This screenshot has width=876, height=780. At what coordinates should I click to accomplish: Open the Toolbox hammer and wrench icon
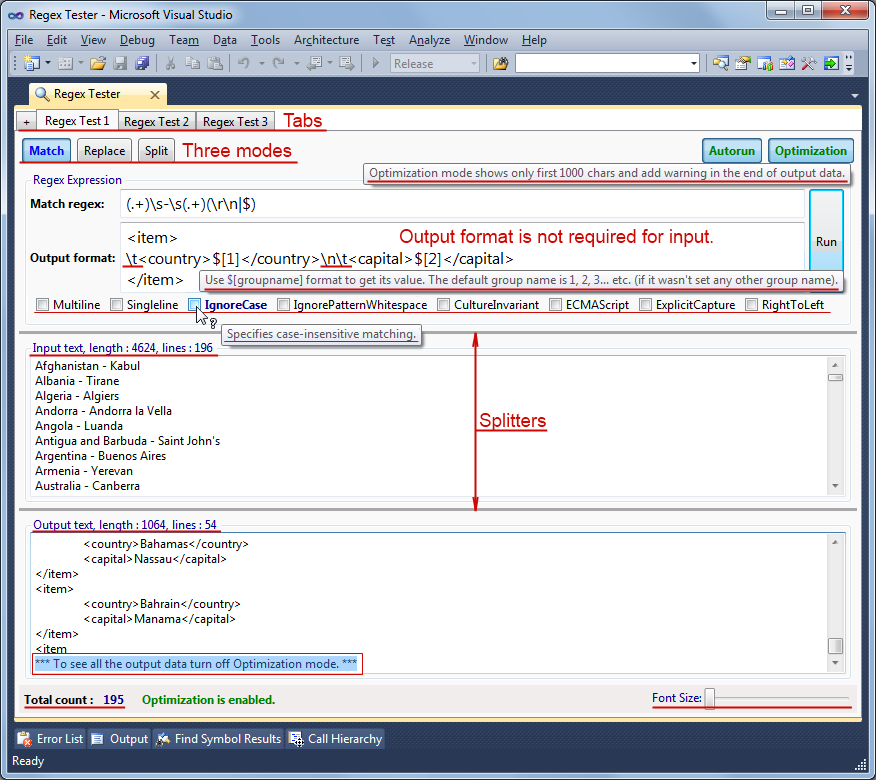coord(809,63)
